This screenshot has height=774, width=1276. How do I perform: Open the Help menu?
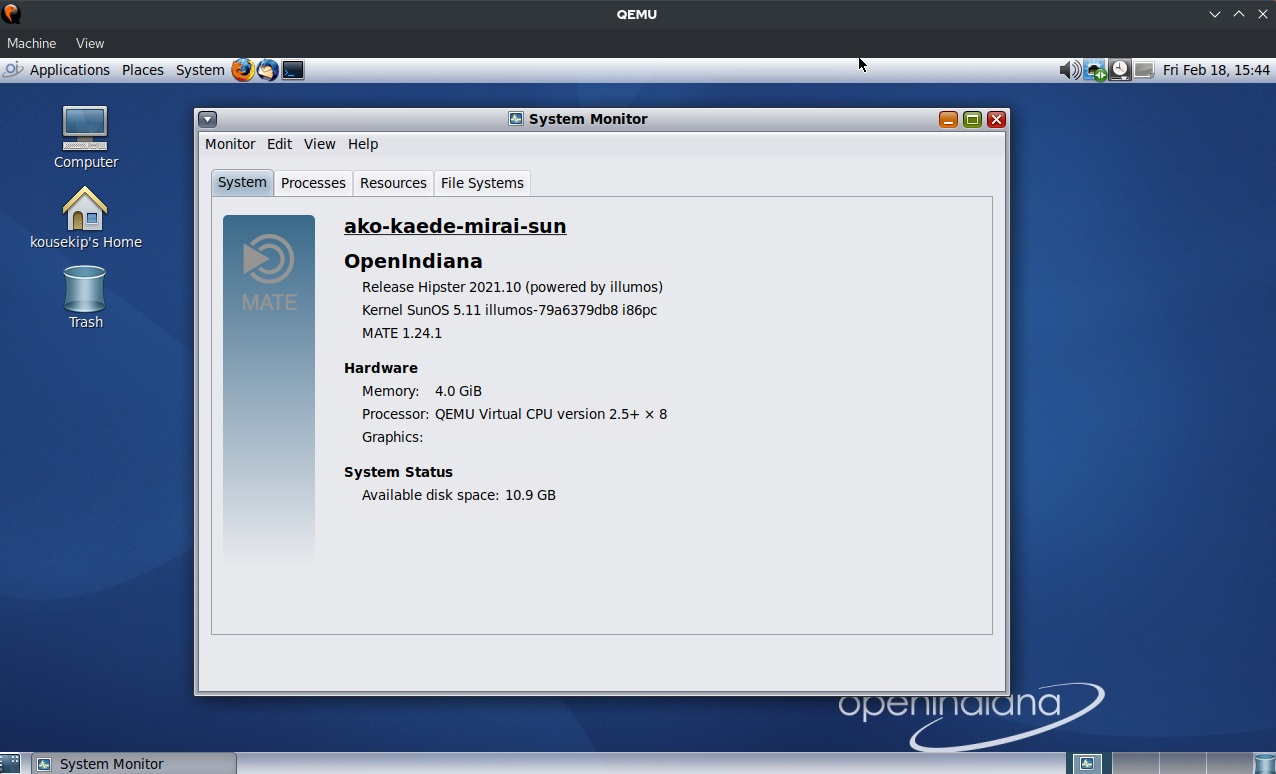(x=363, y=144)
